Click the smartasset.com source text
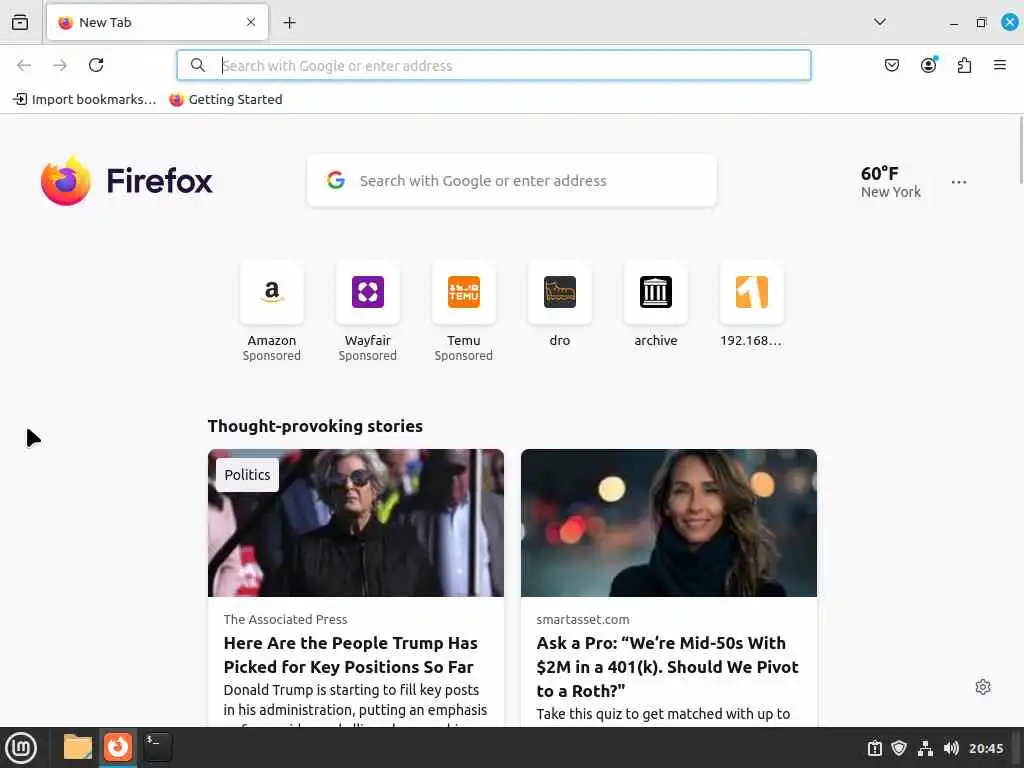Viewport: 1024px width, 768px height. click(x=583, y=619)
